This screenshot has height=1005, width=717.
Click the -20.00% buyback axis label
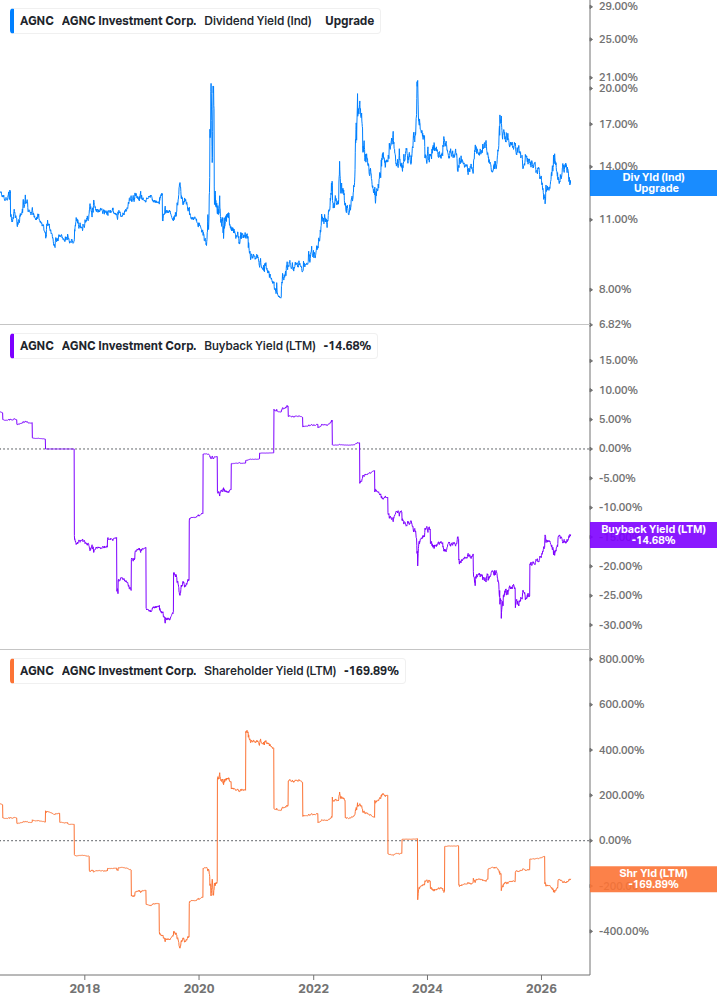(x=620, y=566)
